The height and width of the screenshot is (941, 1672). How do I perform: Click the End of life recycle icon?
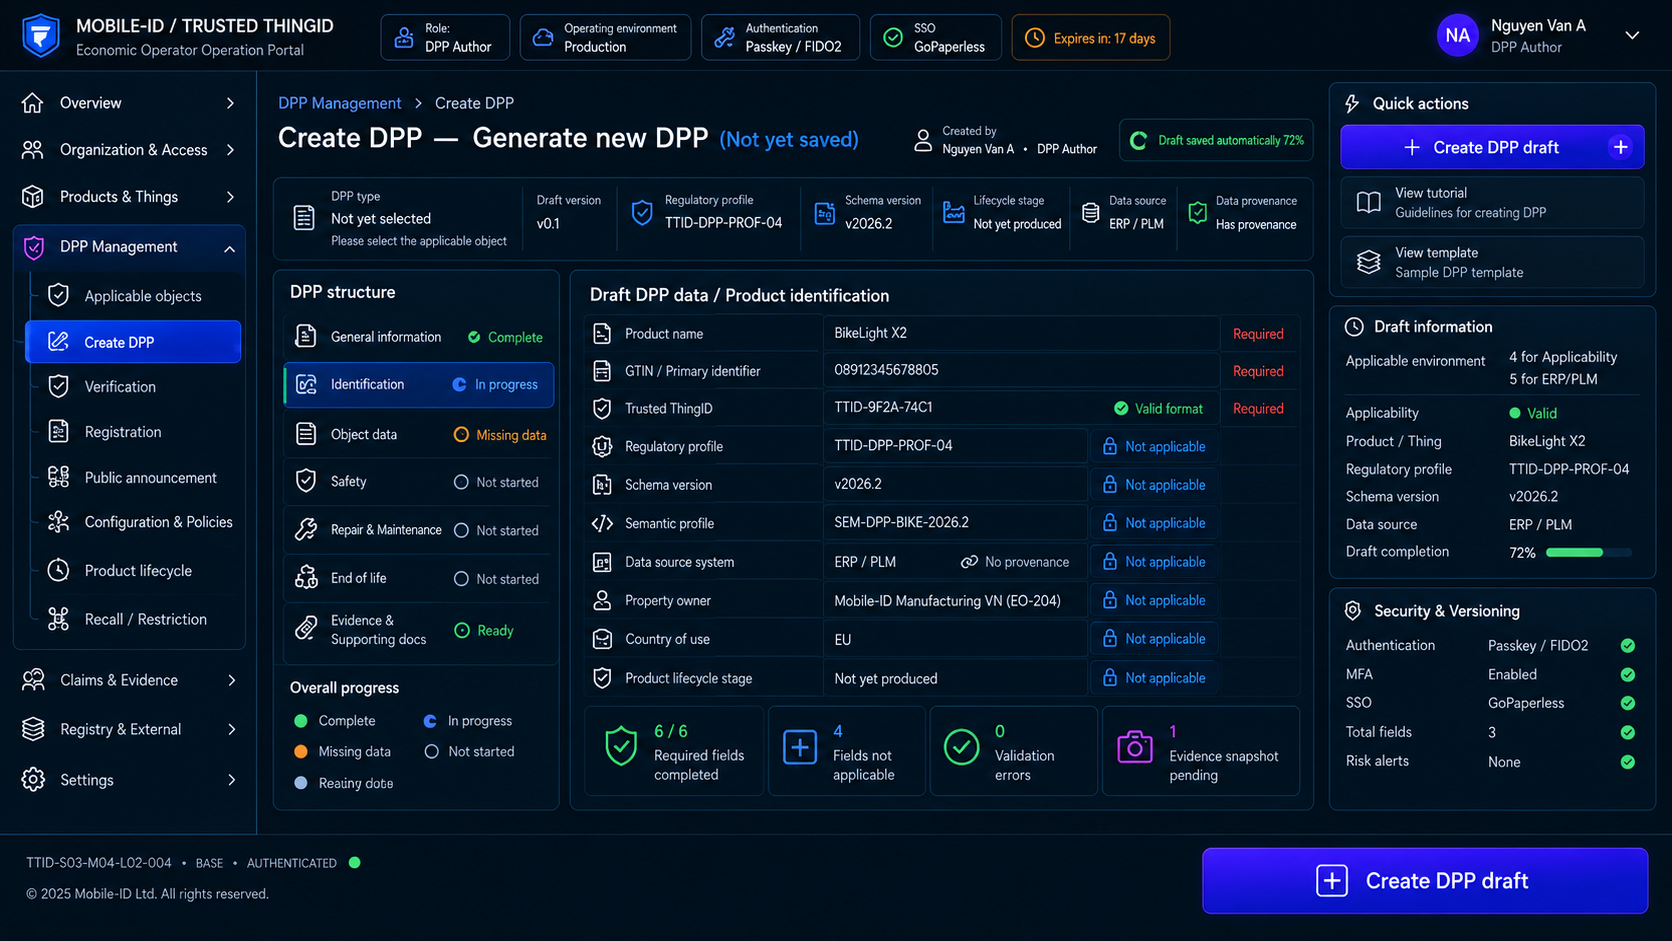[x=306, y=578]
